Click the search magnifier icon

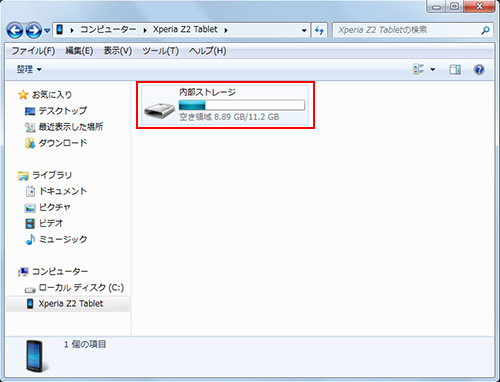[x=485, y=30]
